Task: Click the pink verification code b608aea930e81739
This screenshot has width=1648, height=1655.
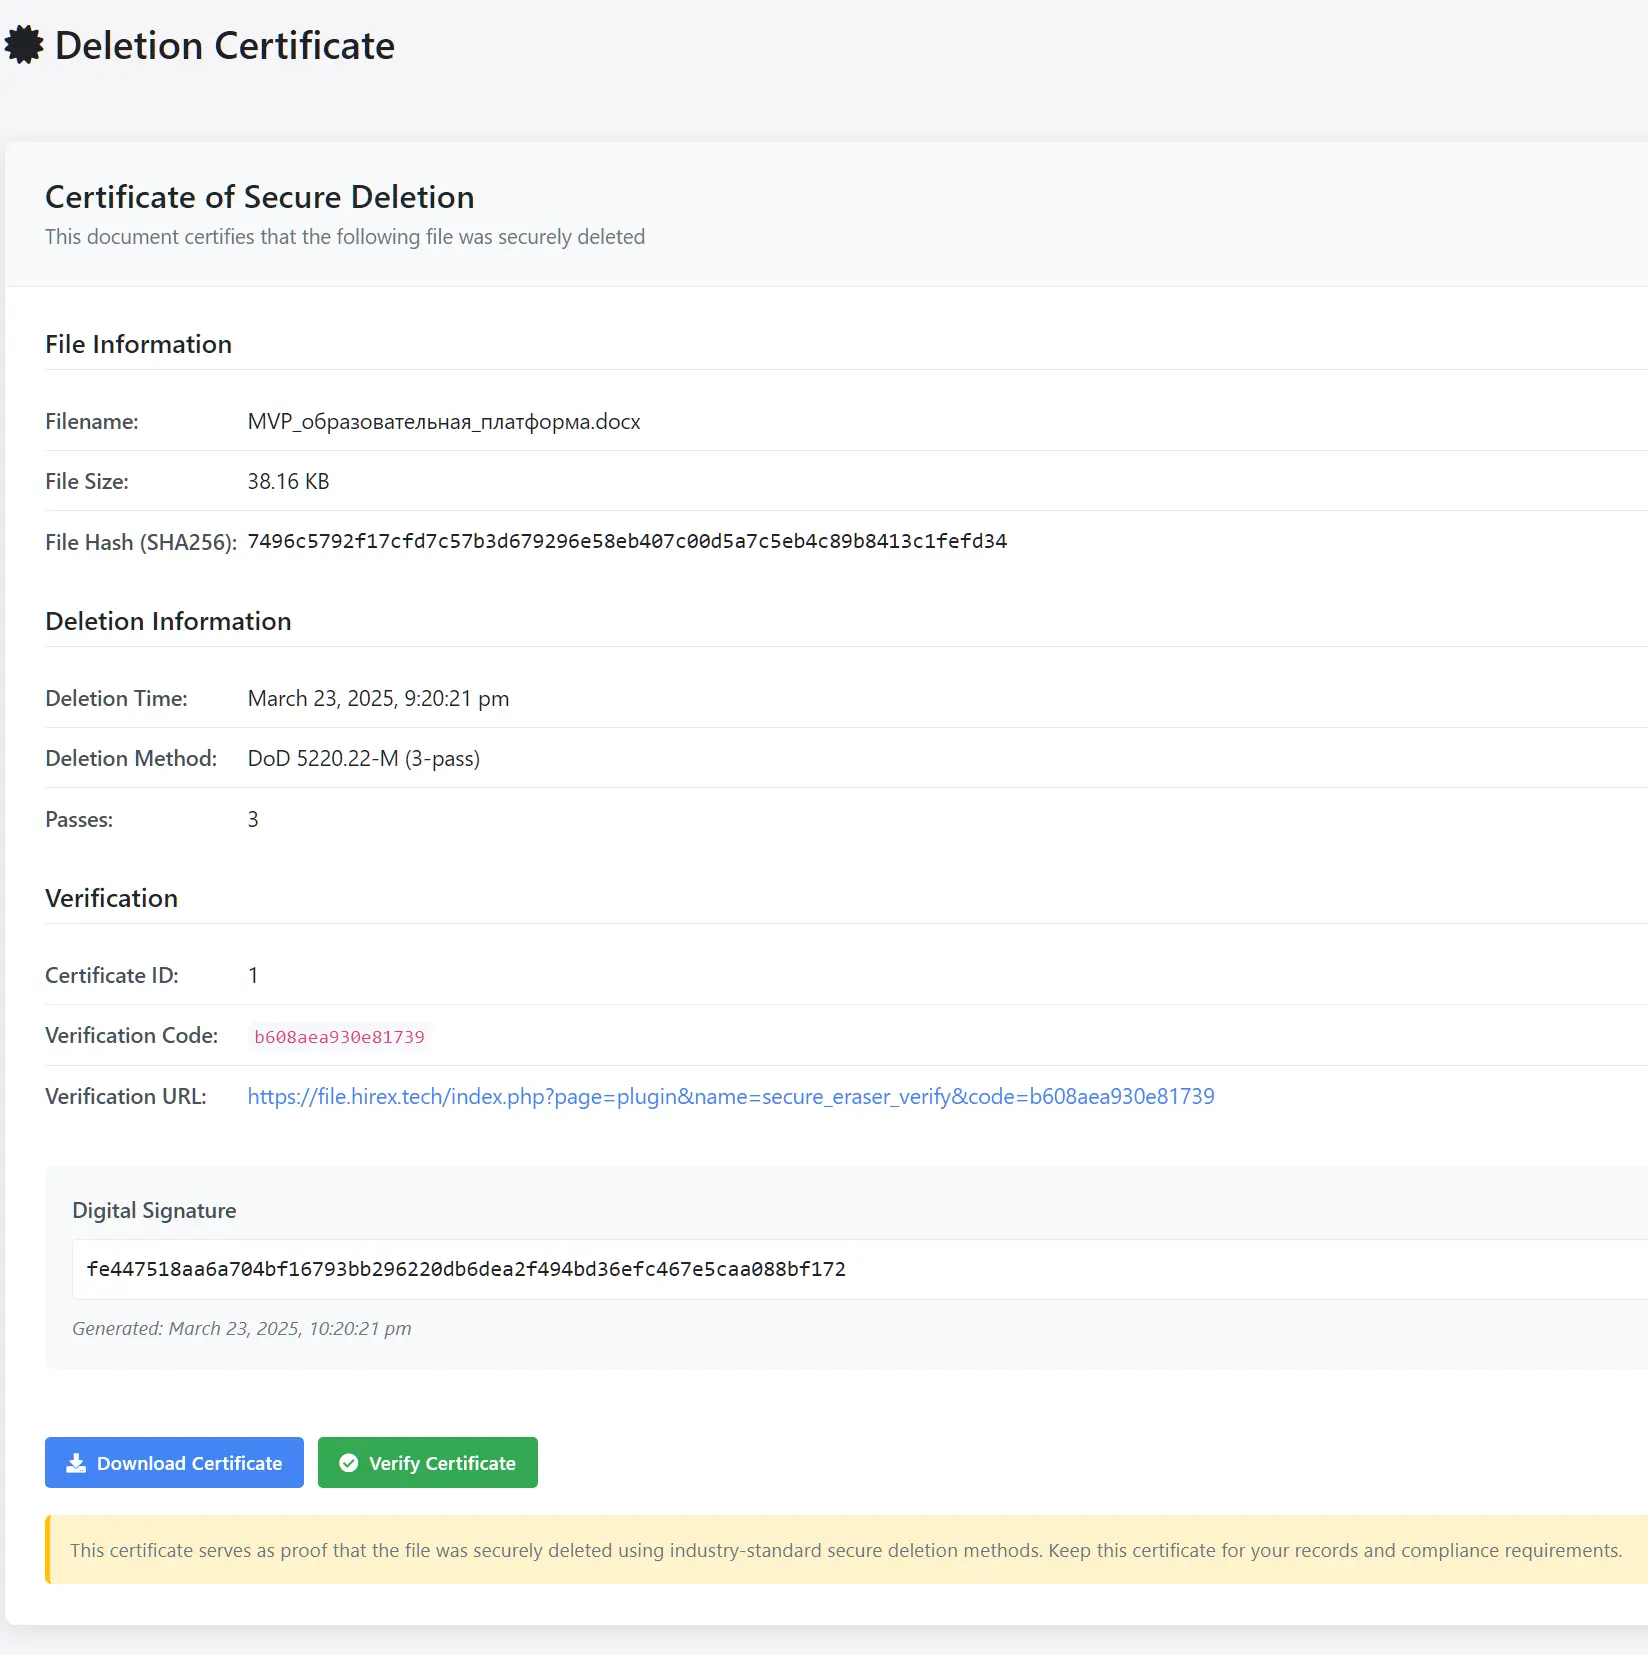Action: pos(339,1037)
